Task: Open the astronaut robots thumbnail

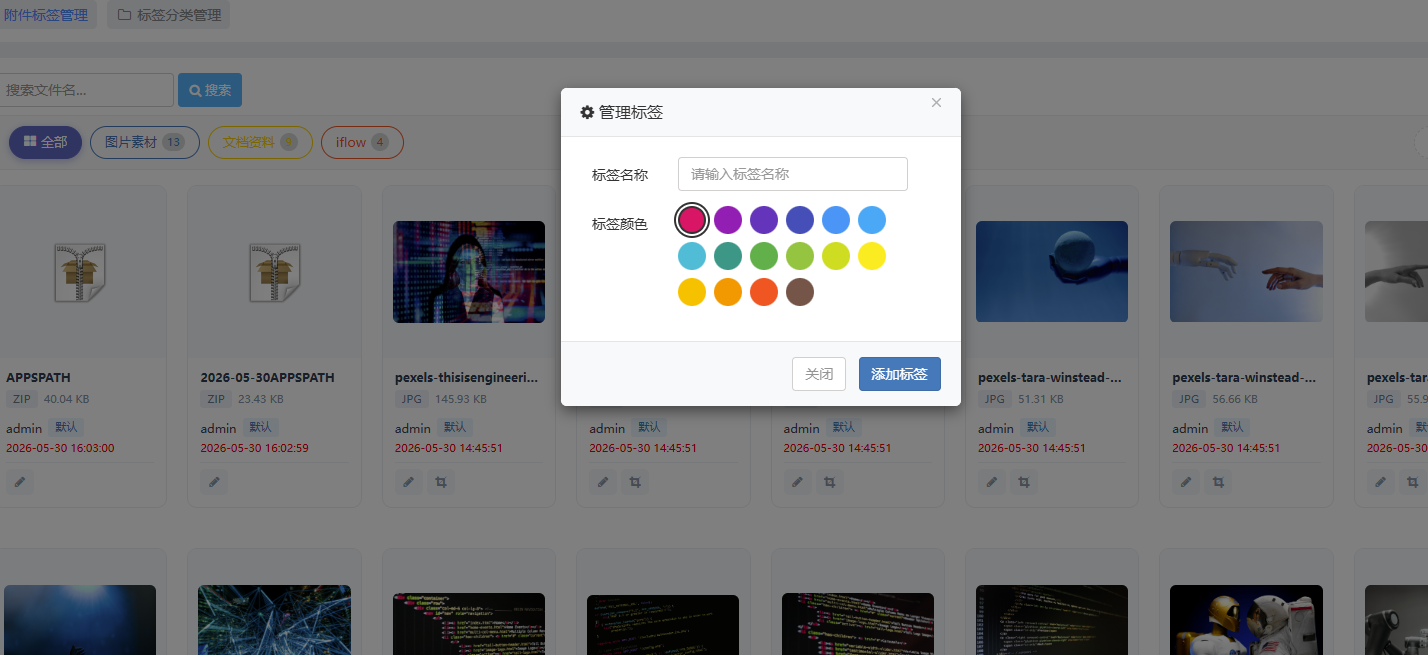Action: (x=1246, y=620)
